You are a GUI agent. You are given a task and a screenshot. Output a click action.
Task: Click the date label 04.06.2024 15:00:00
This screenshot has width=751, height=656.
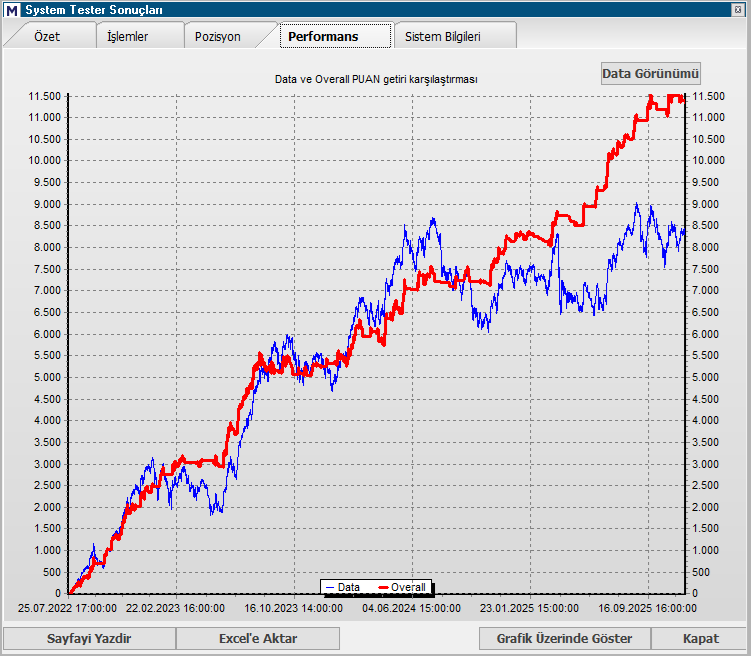411,608
